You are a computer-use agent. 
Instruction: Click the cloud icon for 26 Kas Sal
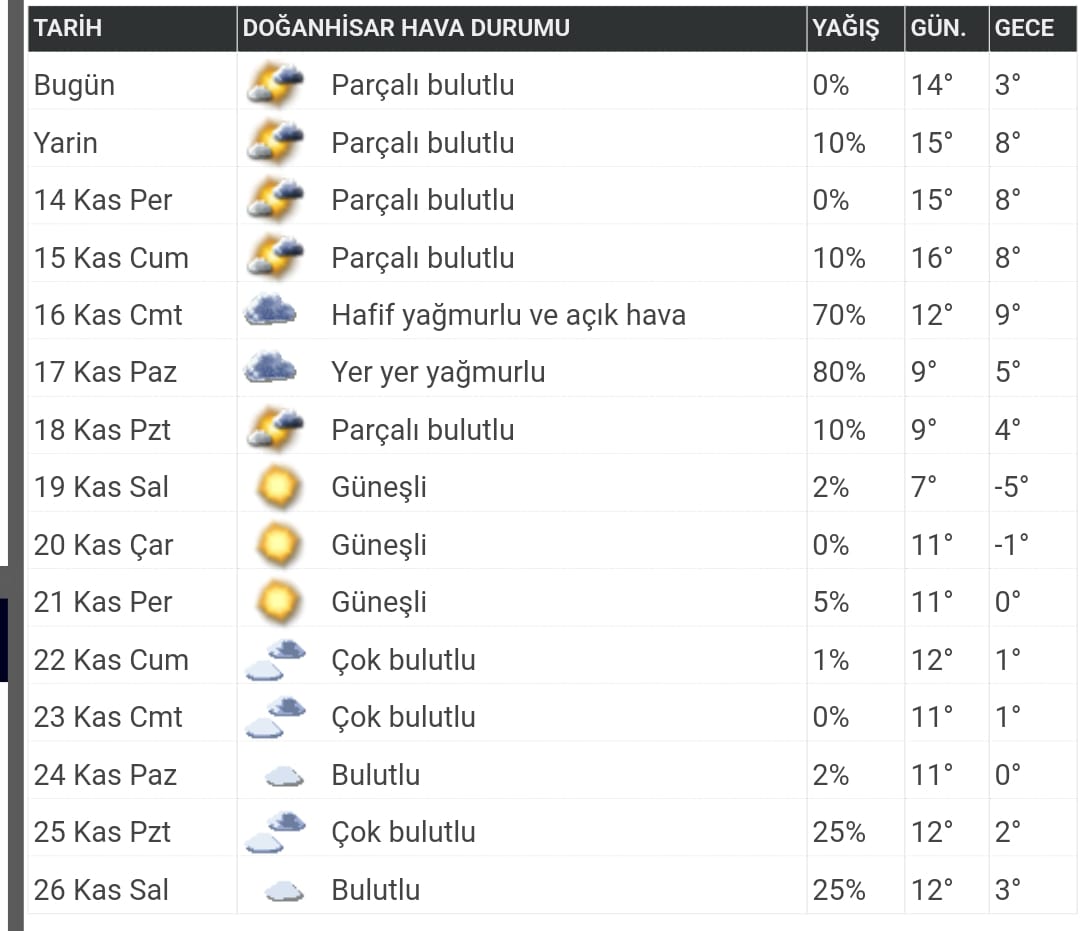284,890
